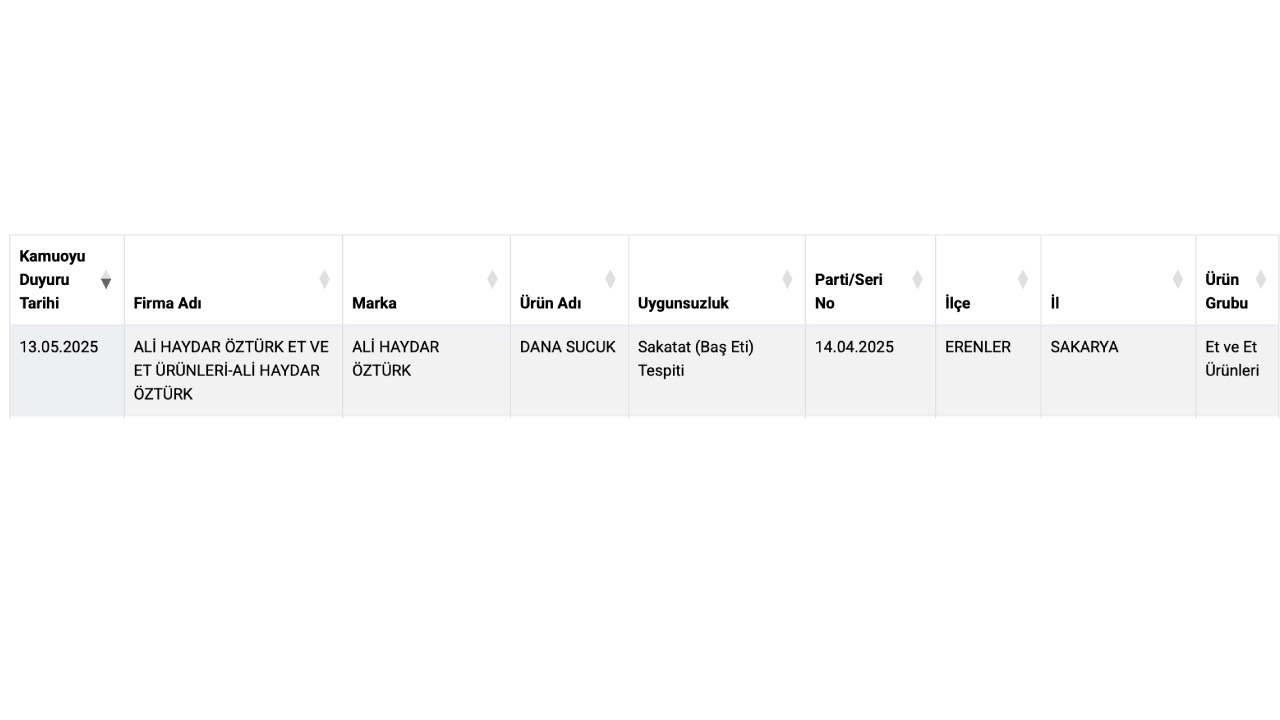Click sort icon in Ürün Adı column
The image size is (1280, 720).
pos(610,280)
